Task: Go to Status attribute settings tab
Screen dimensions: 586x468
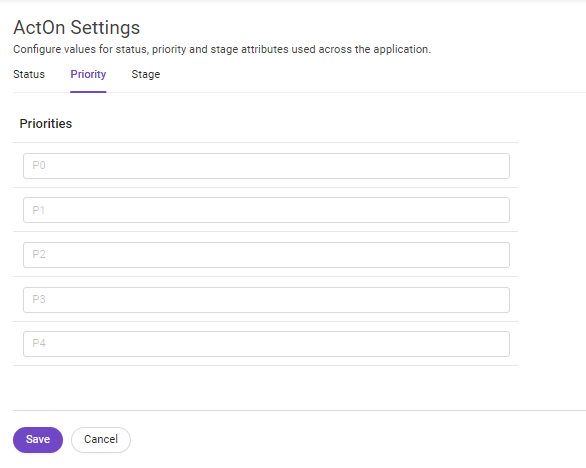Action: coord(29,74)
